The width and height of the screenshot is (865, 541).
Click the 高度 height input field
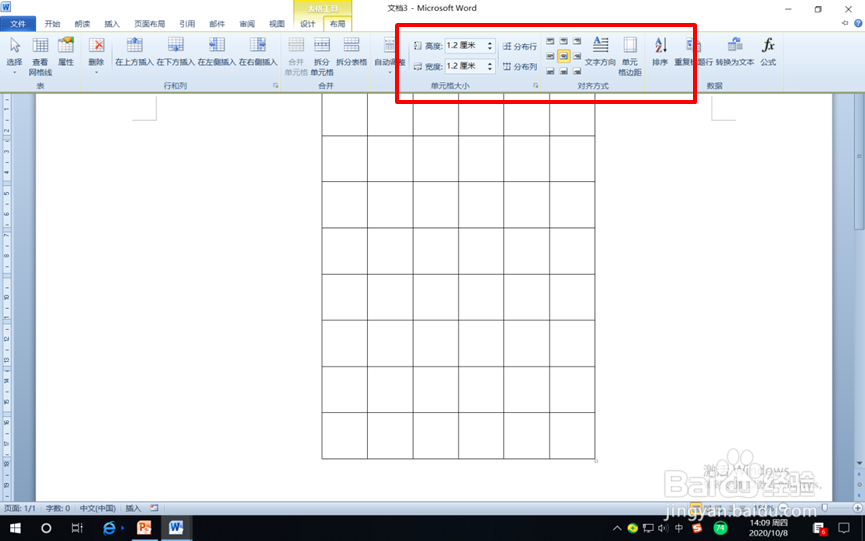465,46
